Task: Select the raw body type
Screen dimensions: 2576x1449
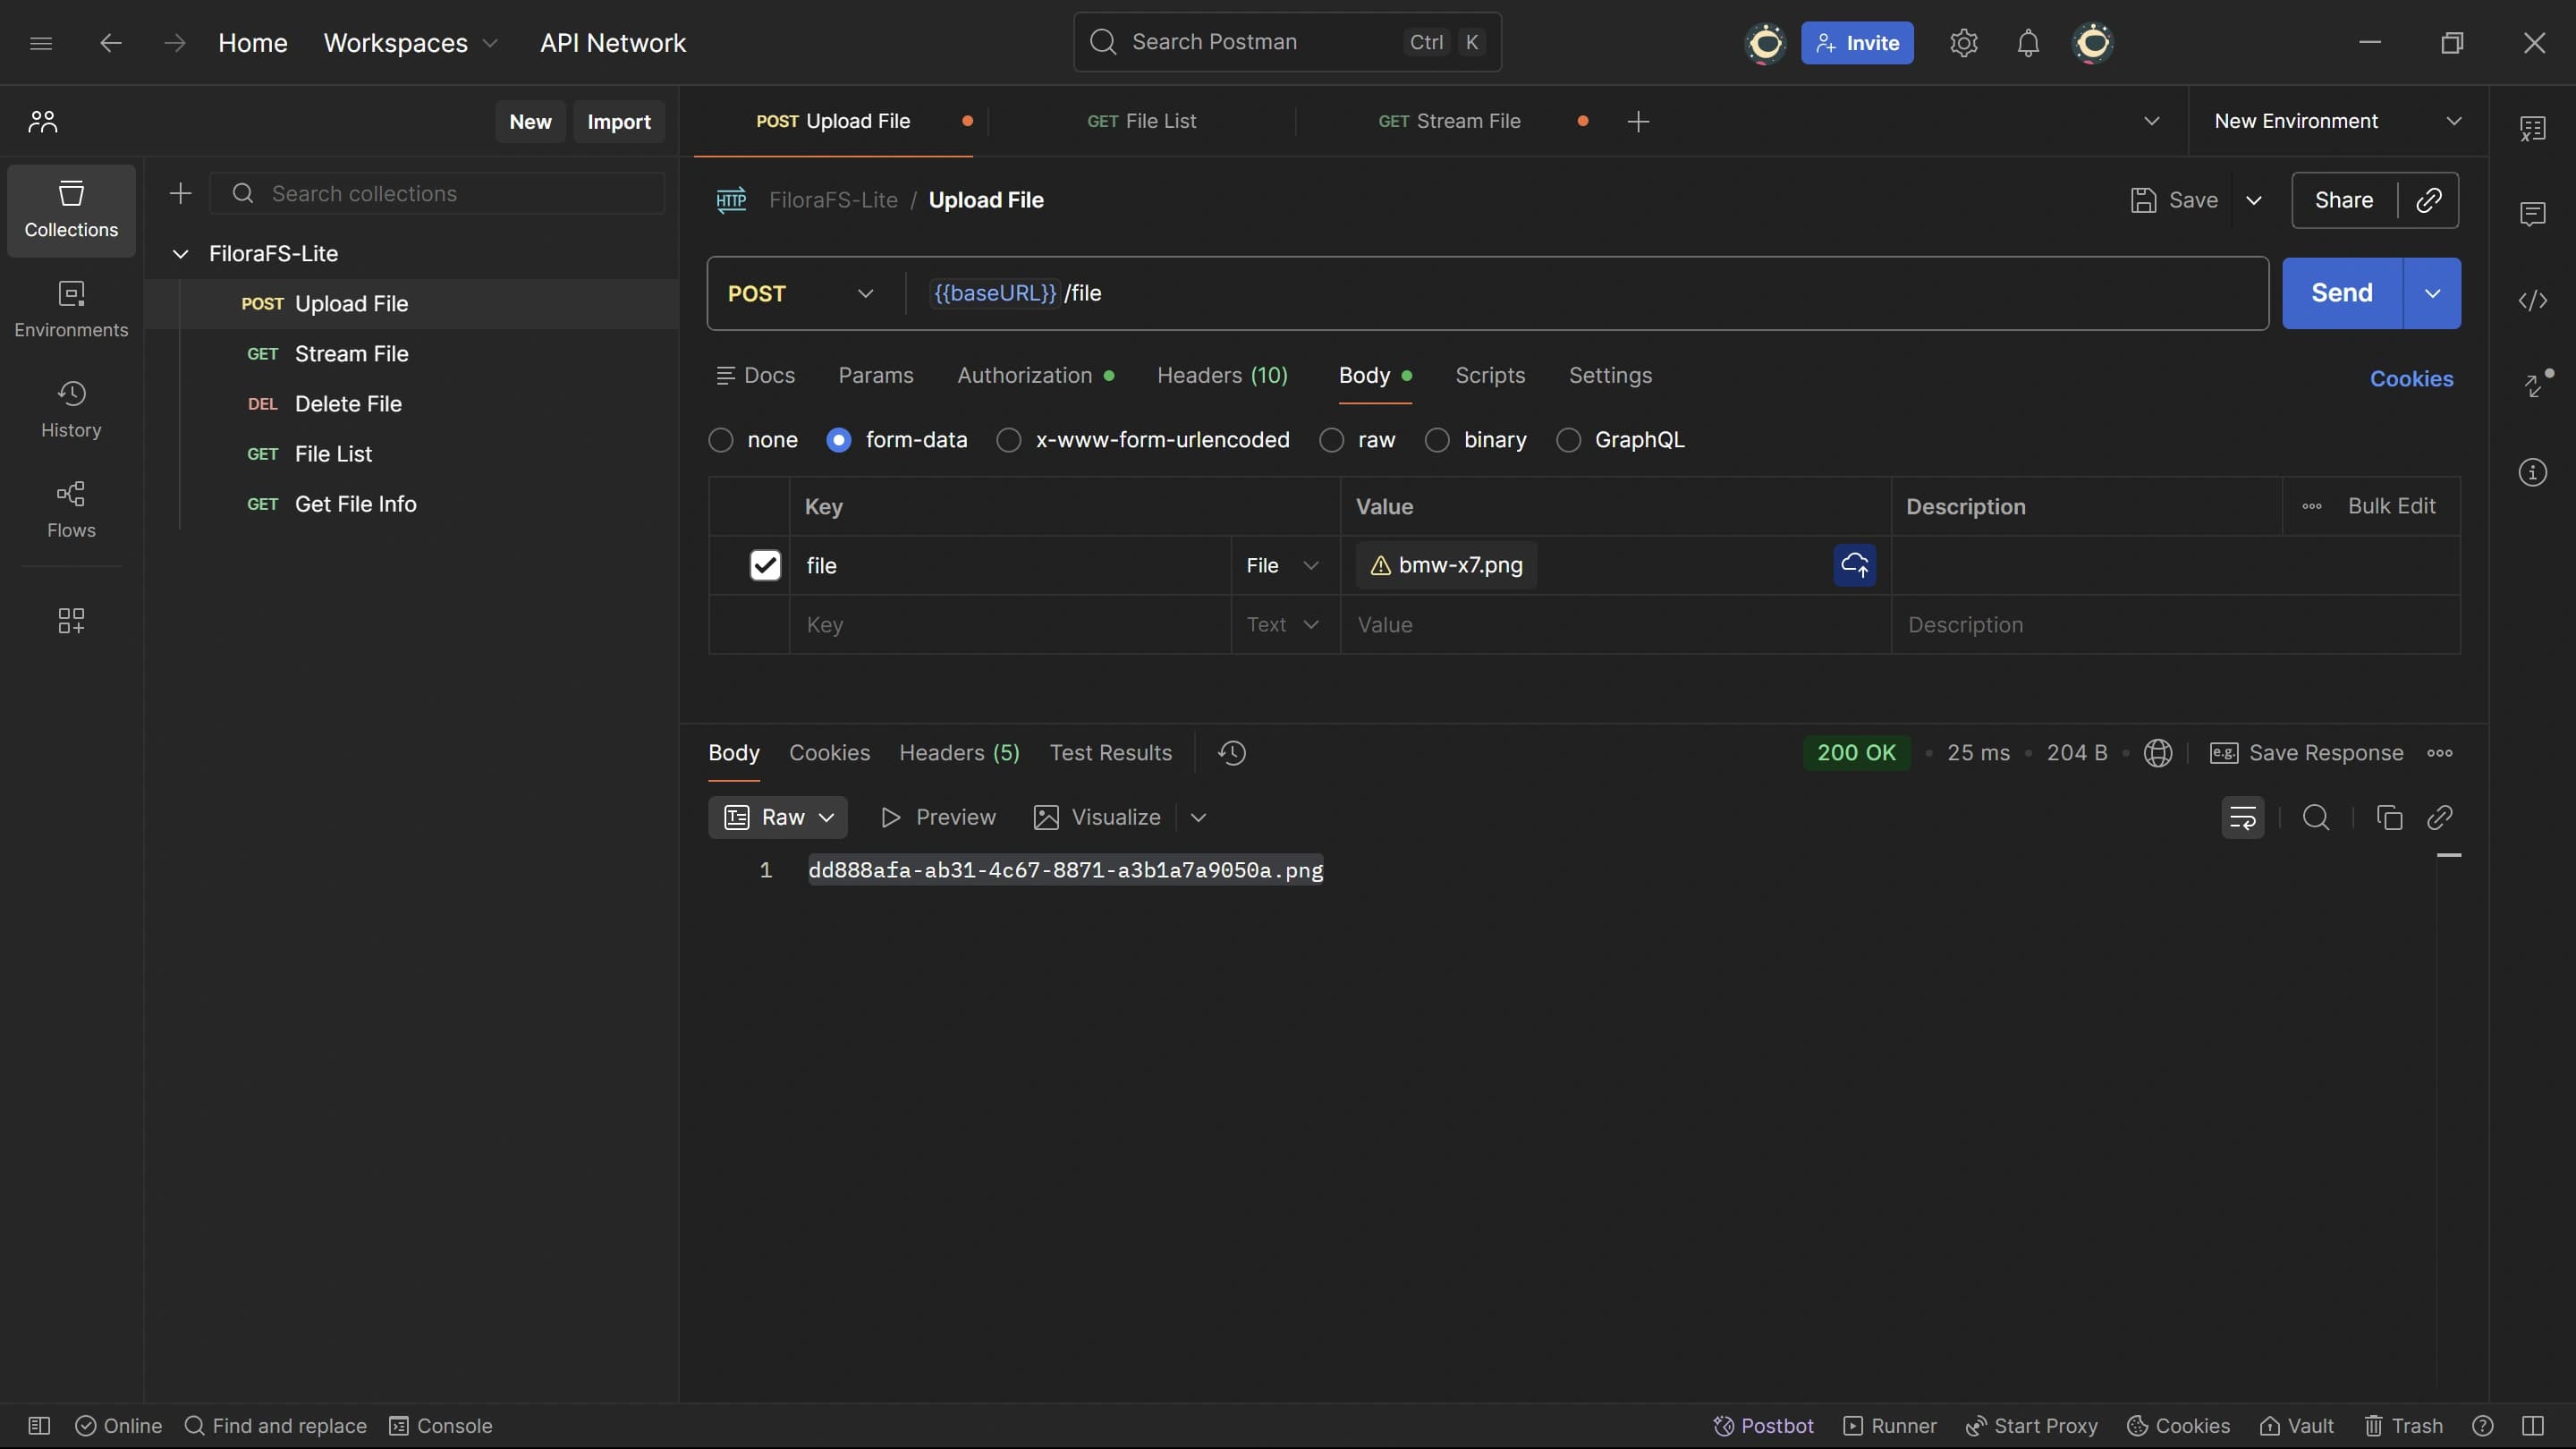Action: (1331, 440)
